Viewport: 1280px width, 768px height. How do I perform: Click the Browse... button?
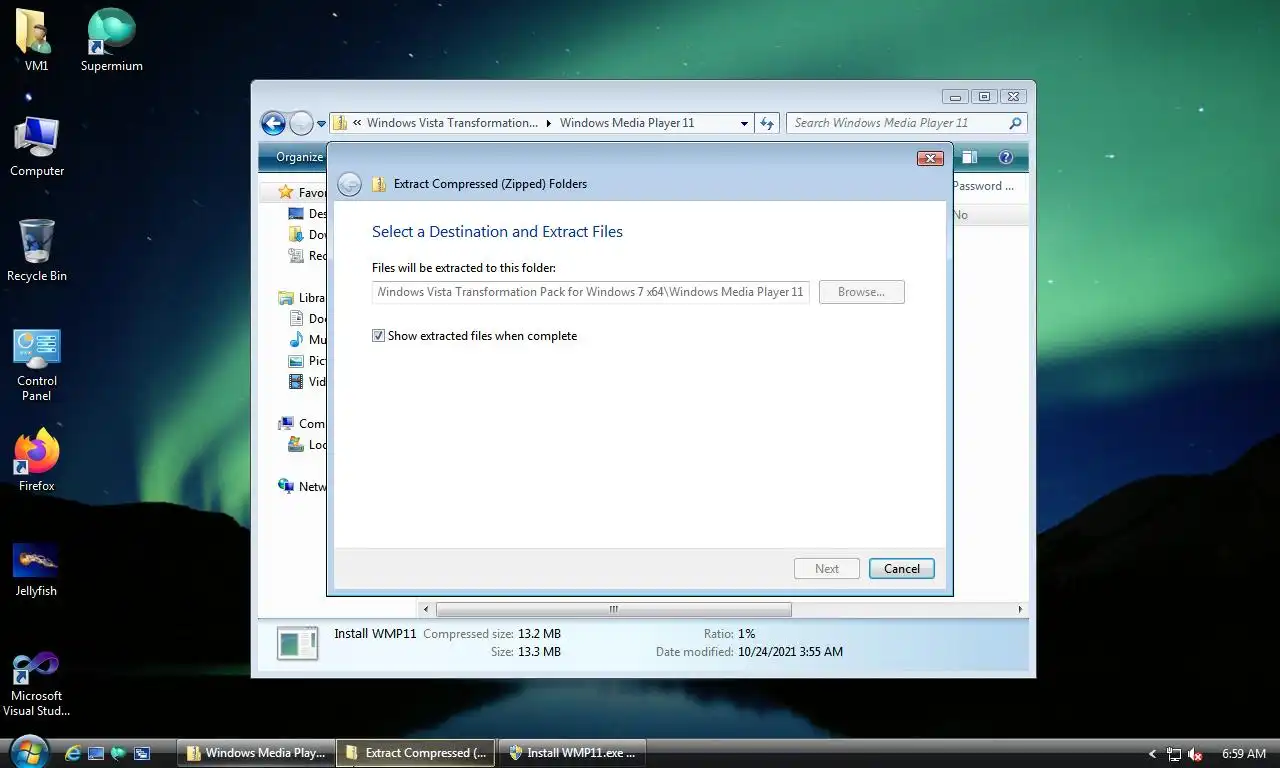[861, 292]
